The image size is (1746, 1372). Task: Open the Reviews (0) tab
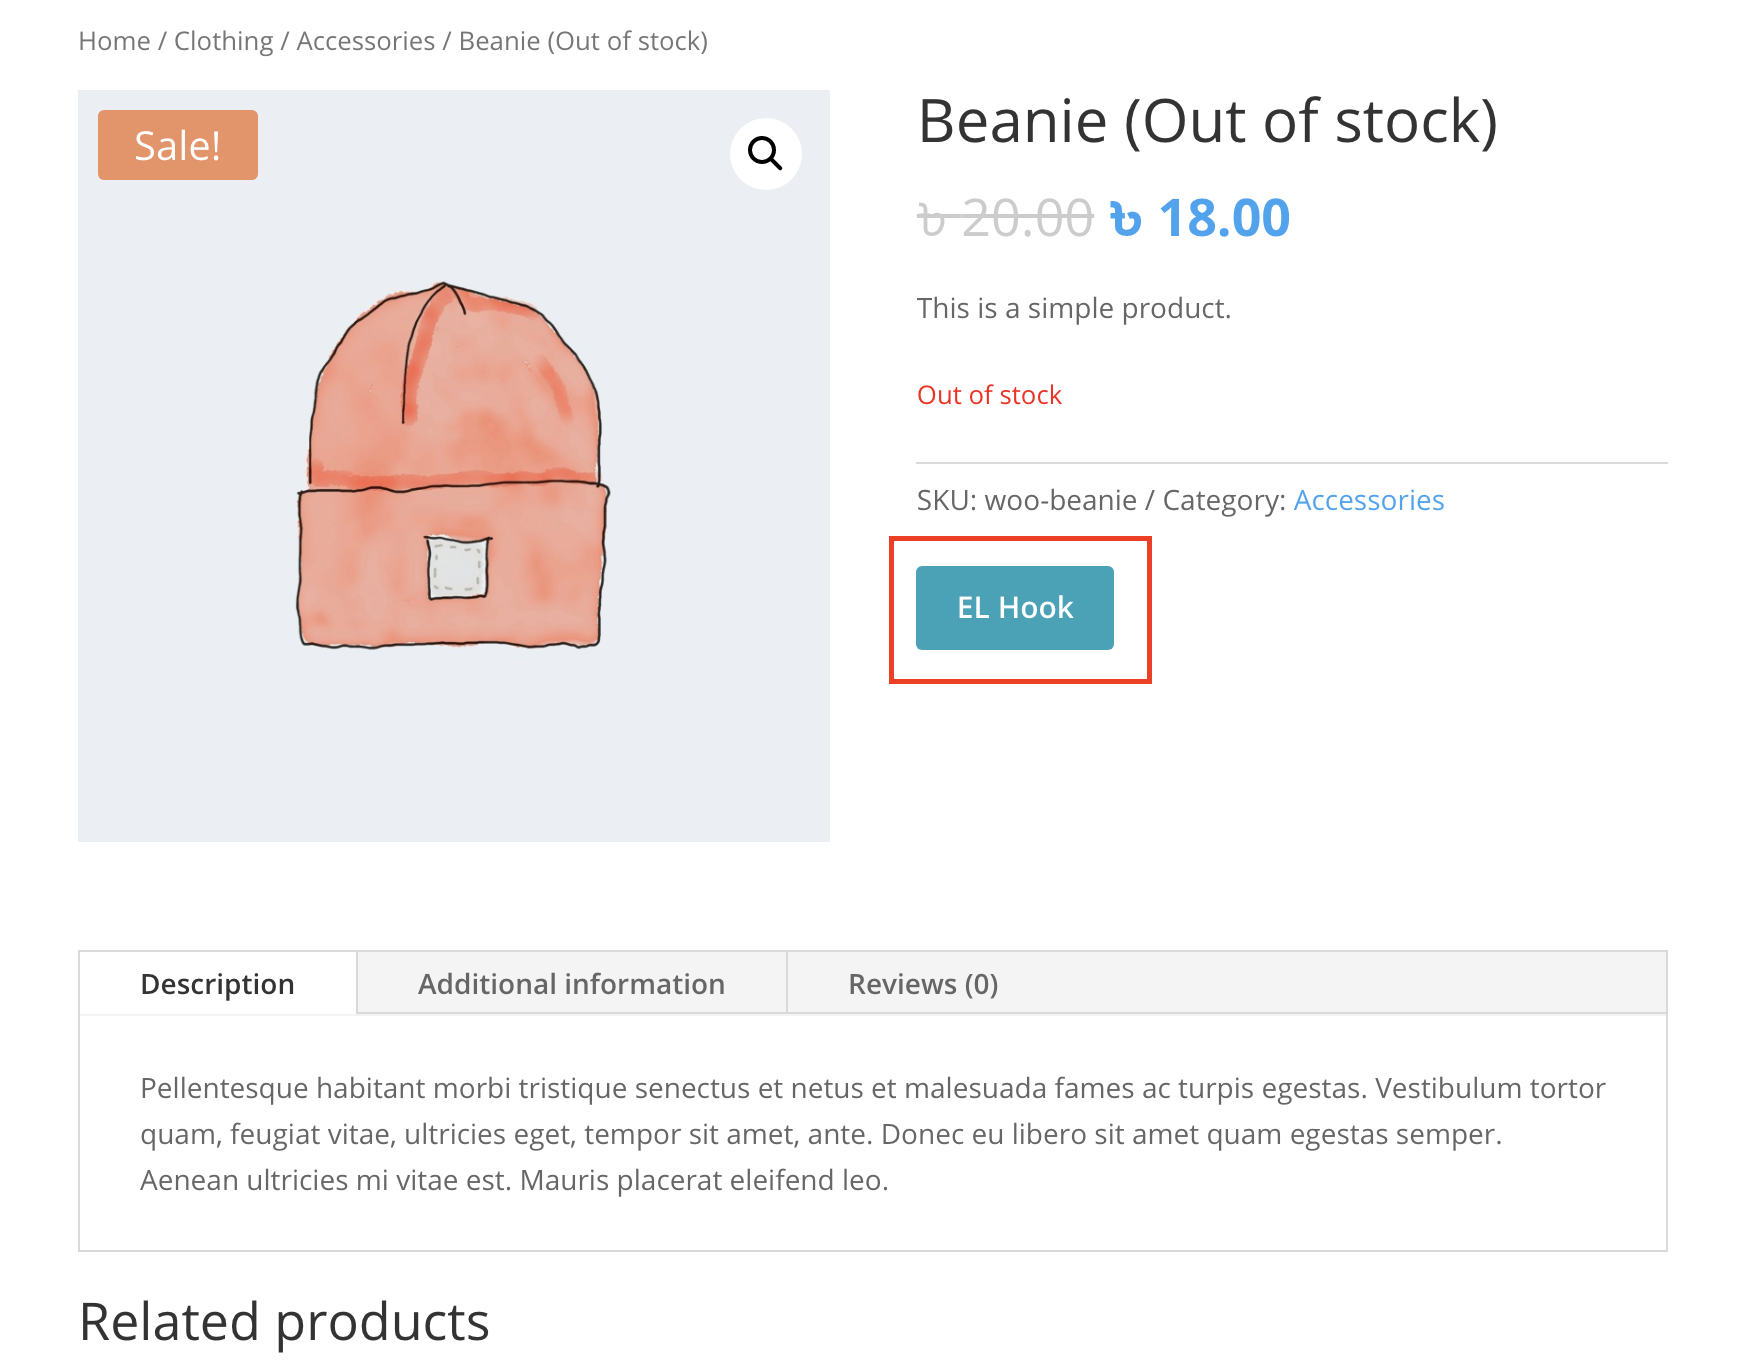922,983
